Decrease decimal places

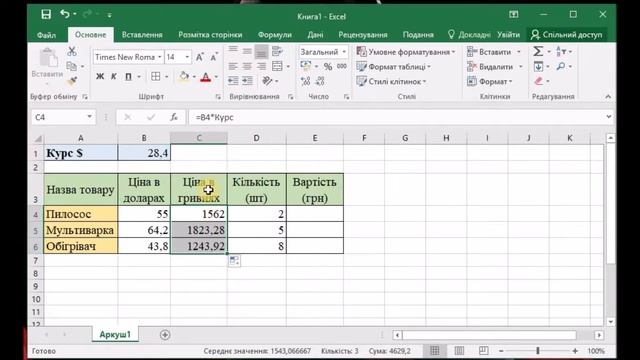click(x=320, y=81)
